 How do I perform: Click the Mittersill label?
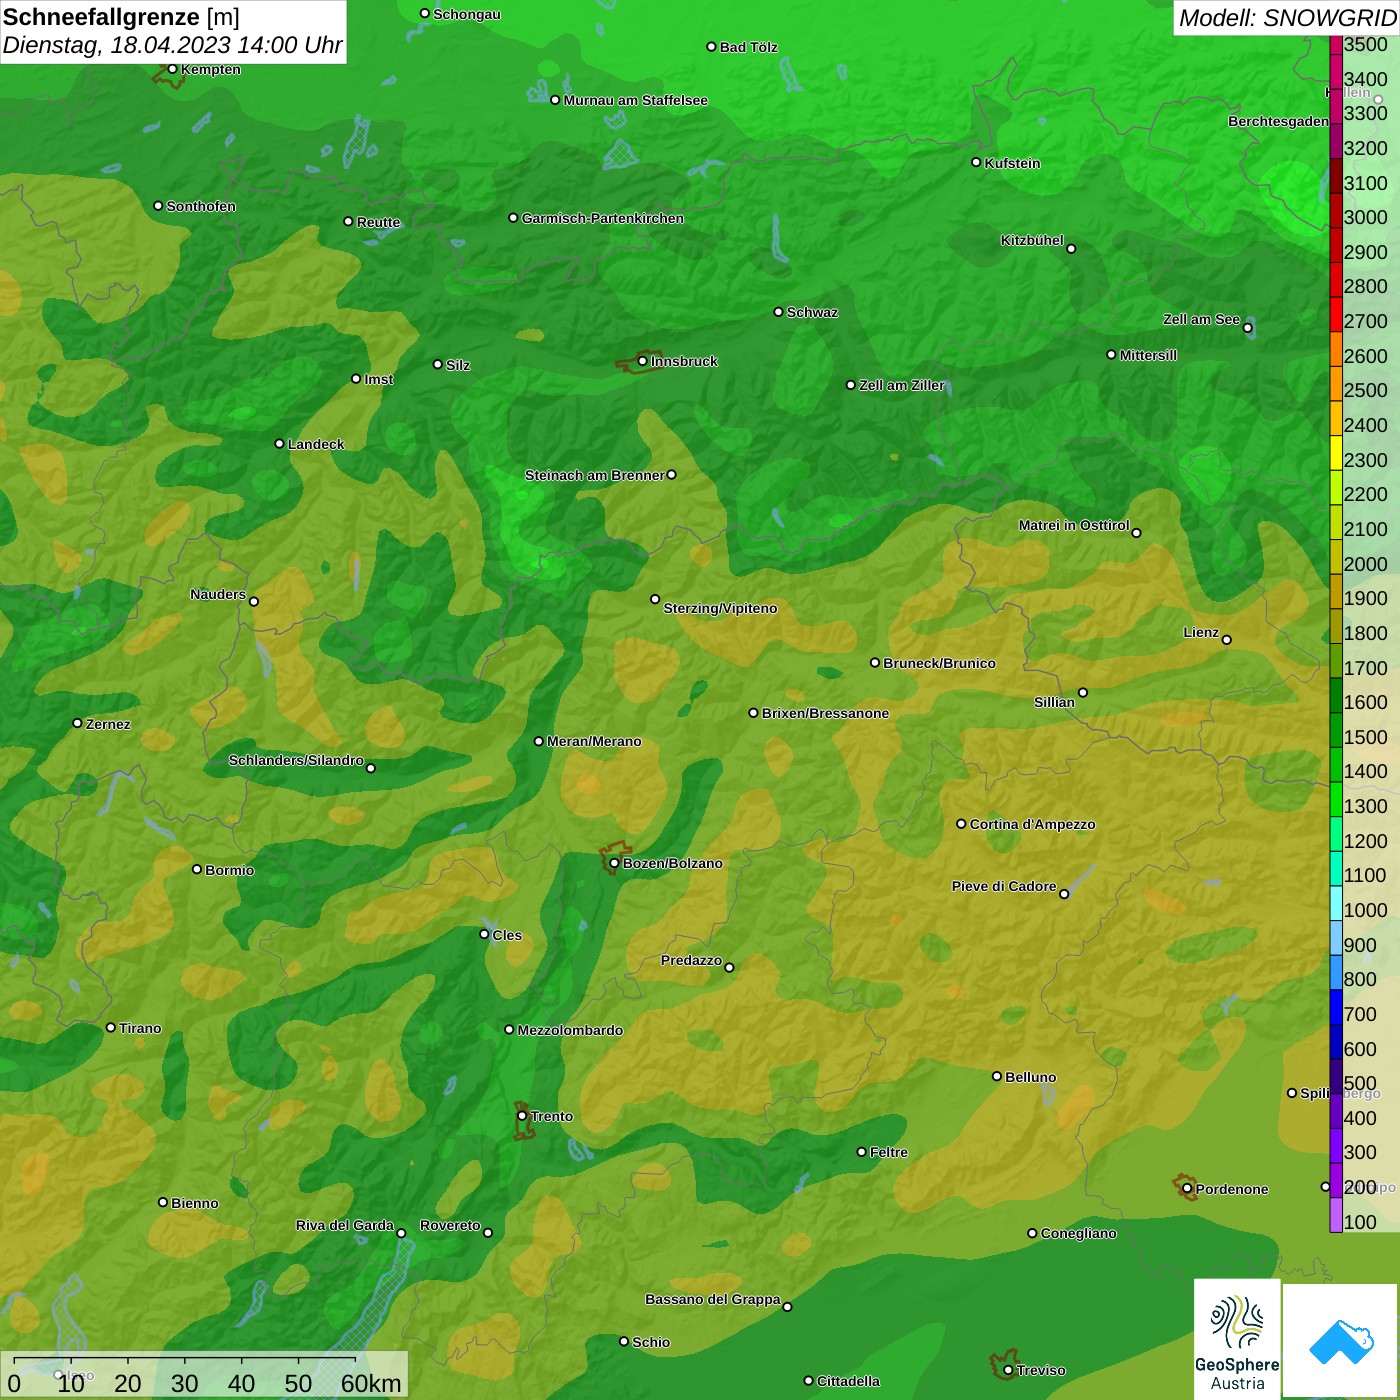pos(1148,355)
